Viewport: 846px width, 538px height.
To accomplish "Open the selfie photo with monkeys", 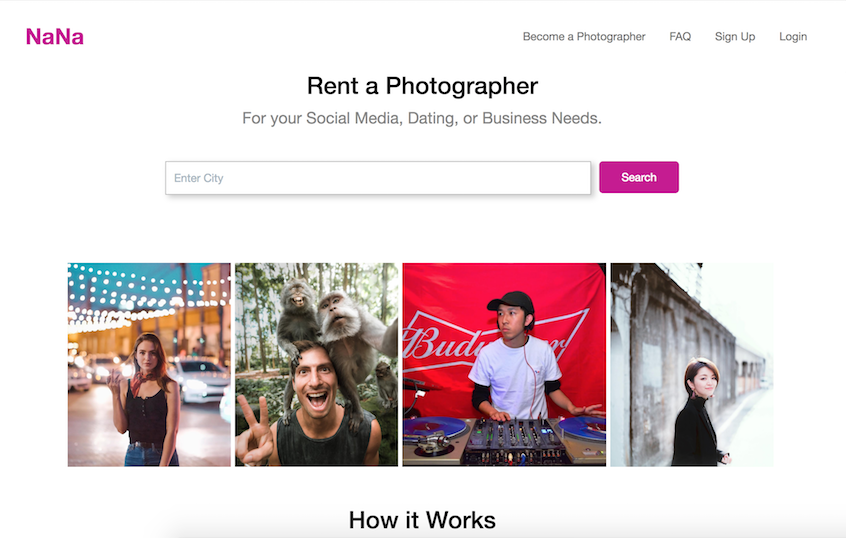I will click(316, 364).
